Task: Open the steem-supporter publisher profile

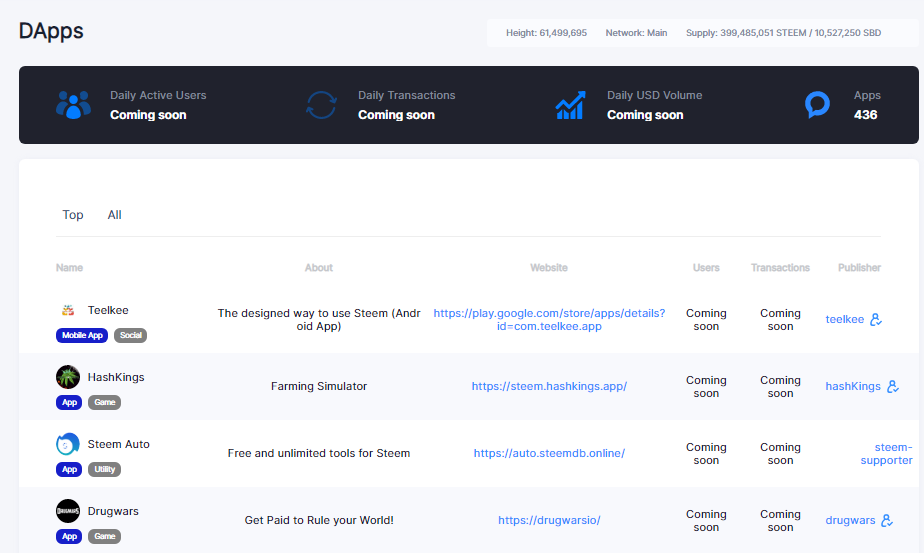Action: point(886,453)
